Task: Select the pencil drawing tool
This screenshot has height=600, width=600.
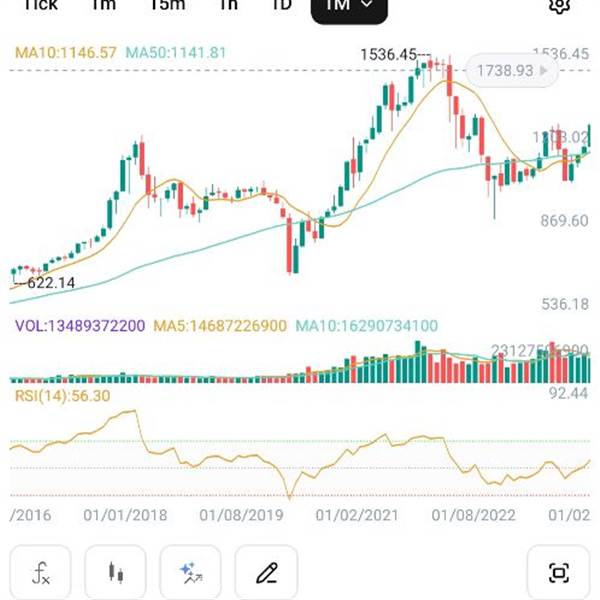Action: coord(265,573)
